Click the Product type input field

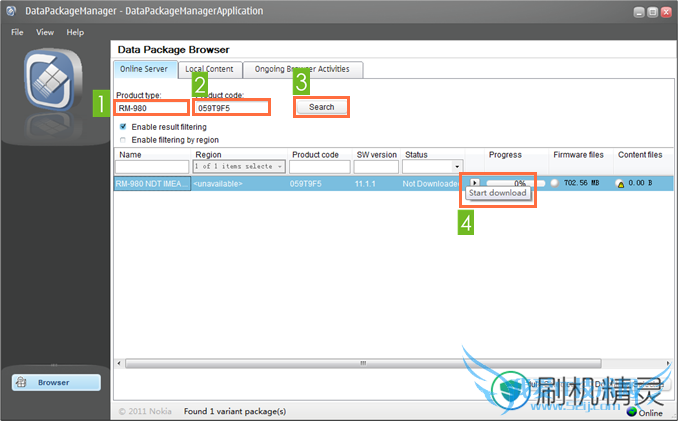[152, 108]
